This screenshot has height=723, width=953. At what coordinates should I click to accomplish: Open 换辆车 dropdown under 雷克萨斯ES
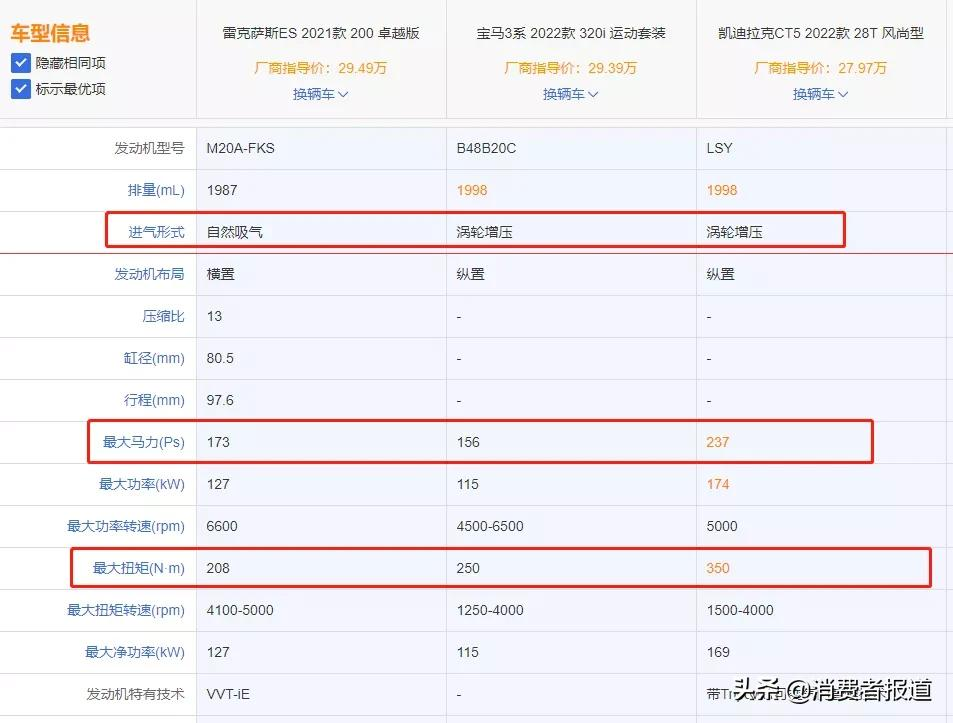coord(320,94)
